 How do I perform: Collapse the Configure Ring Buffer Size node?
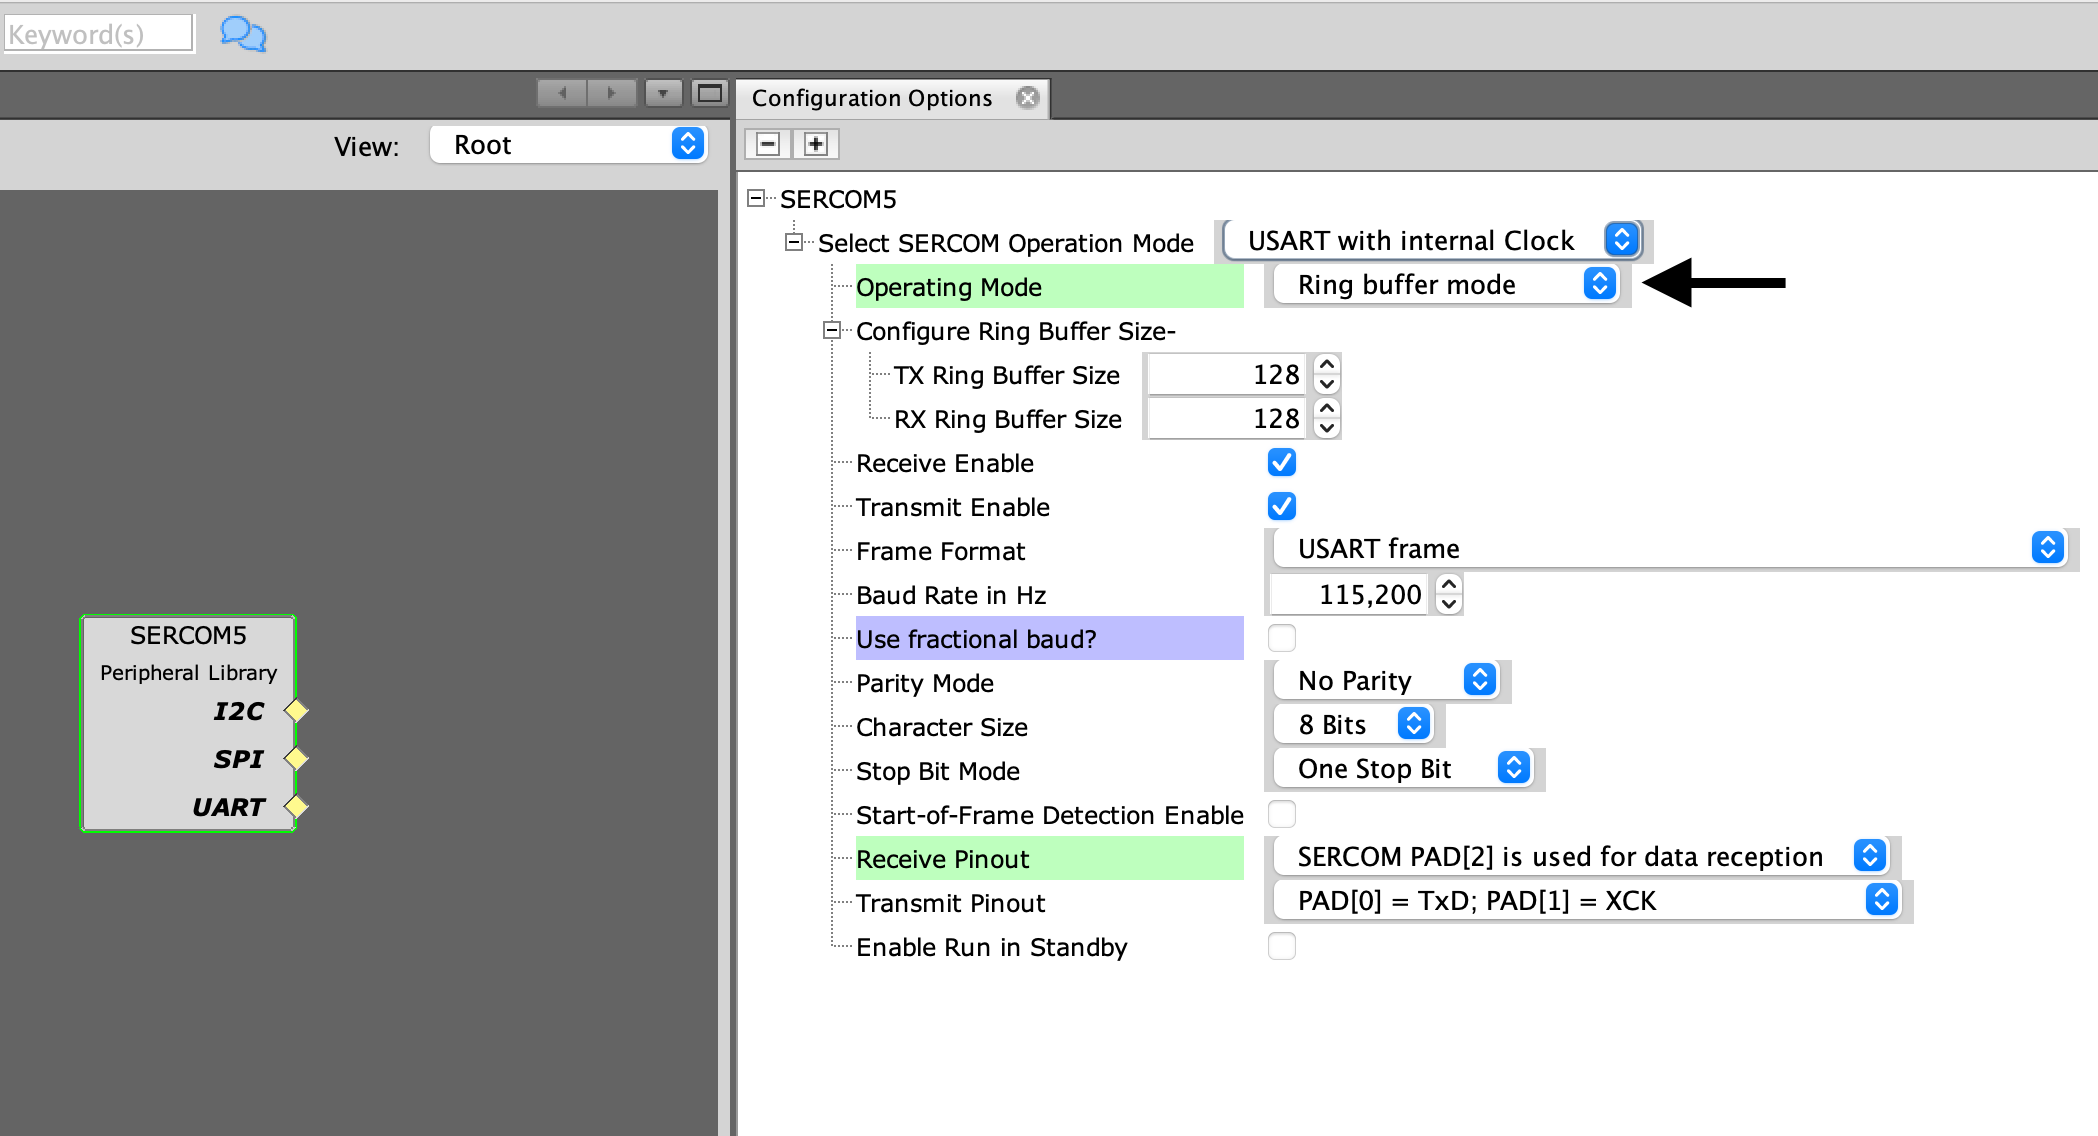point(831,330)
